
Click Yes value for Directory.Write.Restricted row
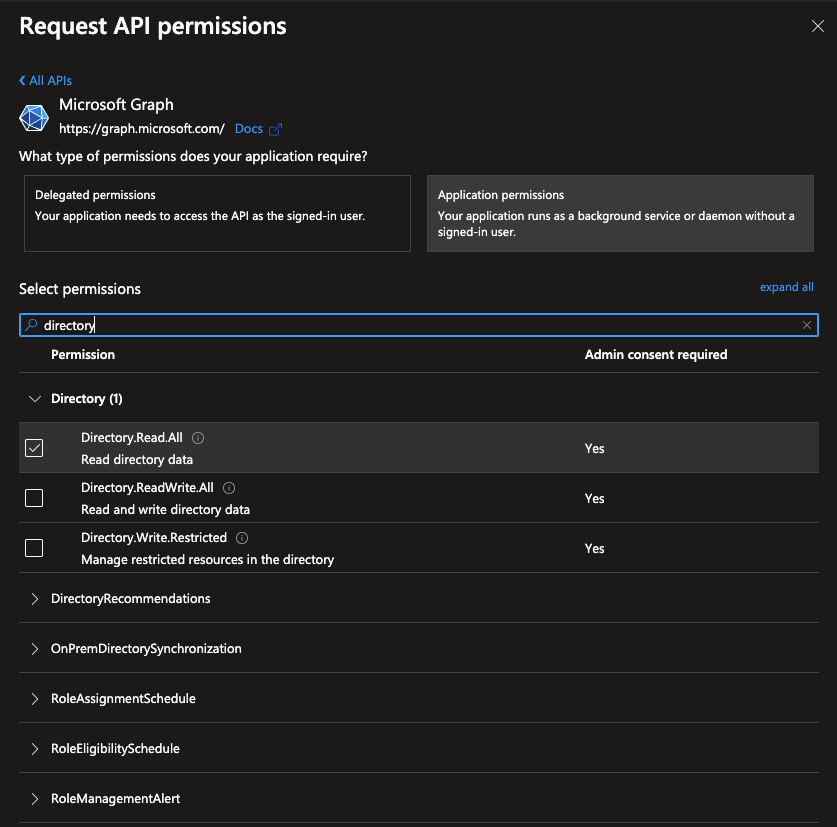(594, 548)
